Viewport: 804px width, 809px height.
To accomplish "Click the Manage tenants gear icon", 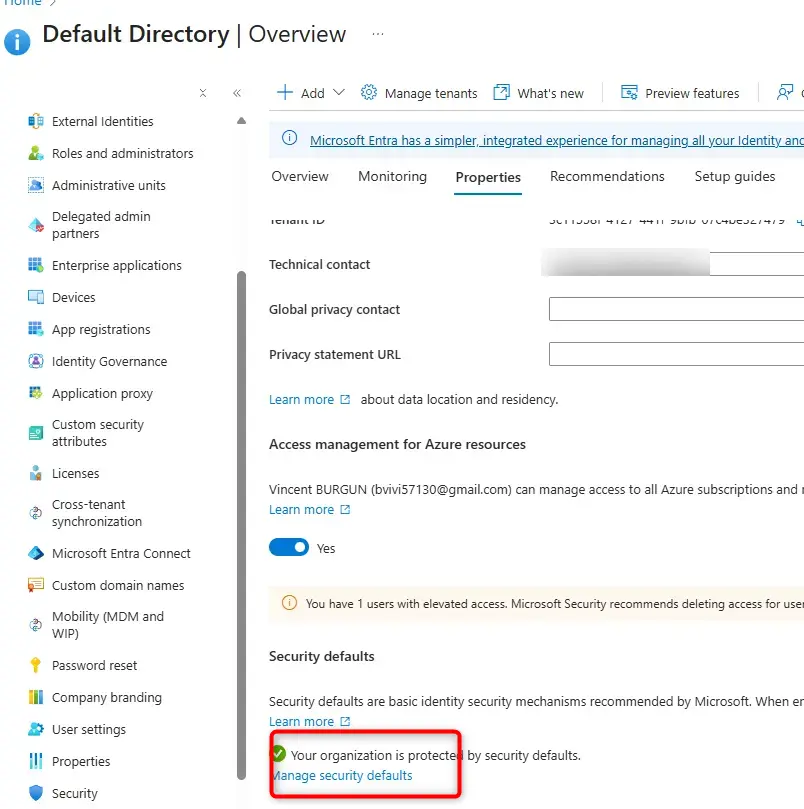I will click(x=369, y=92).
